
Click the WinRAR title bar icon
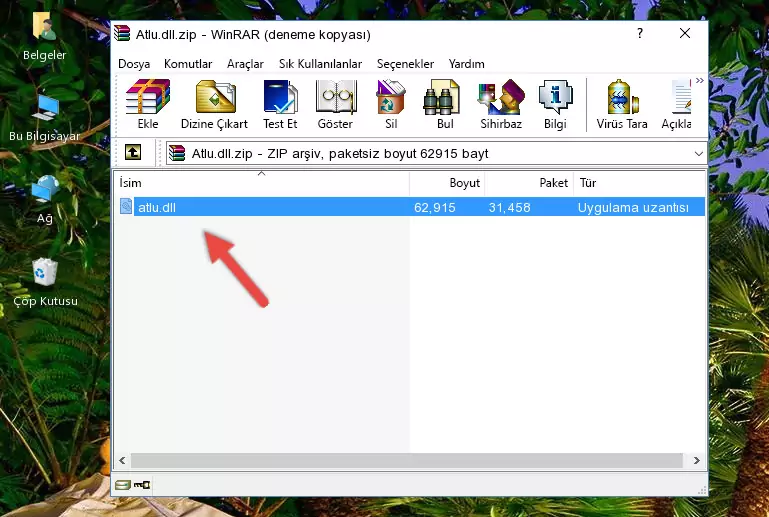tap(122, 33)
